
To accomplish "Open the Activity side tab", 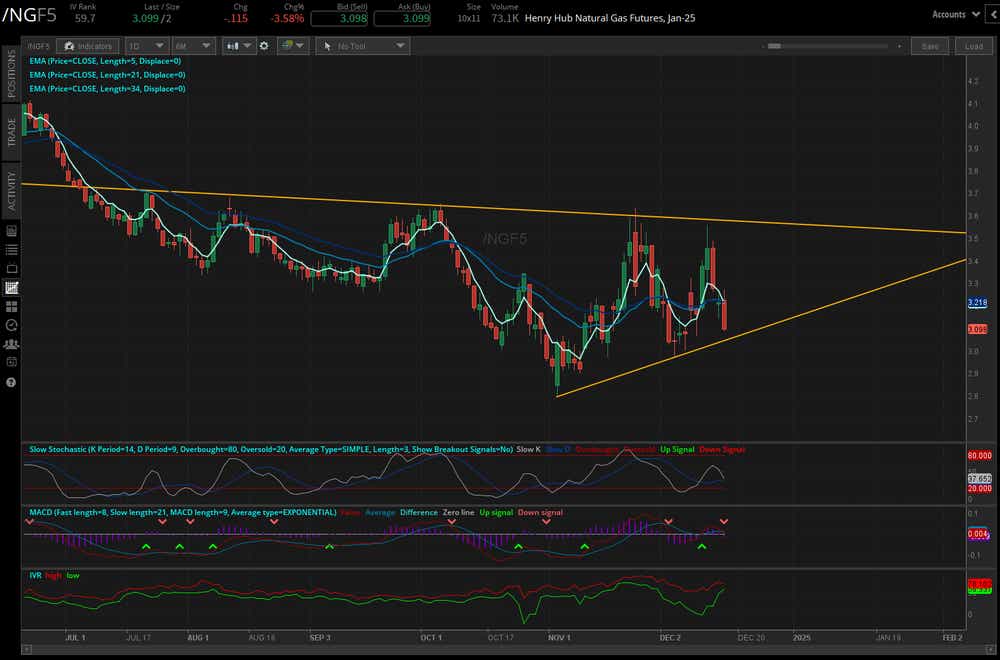I will tap(12, 191).
